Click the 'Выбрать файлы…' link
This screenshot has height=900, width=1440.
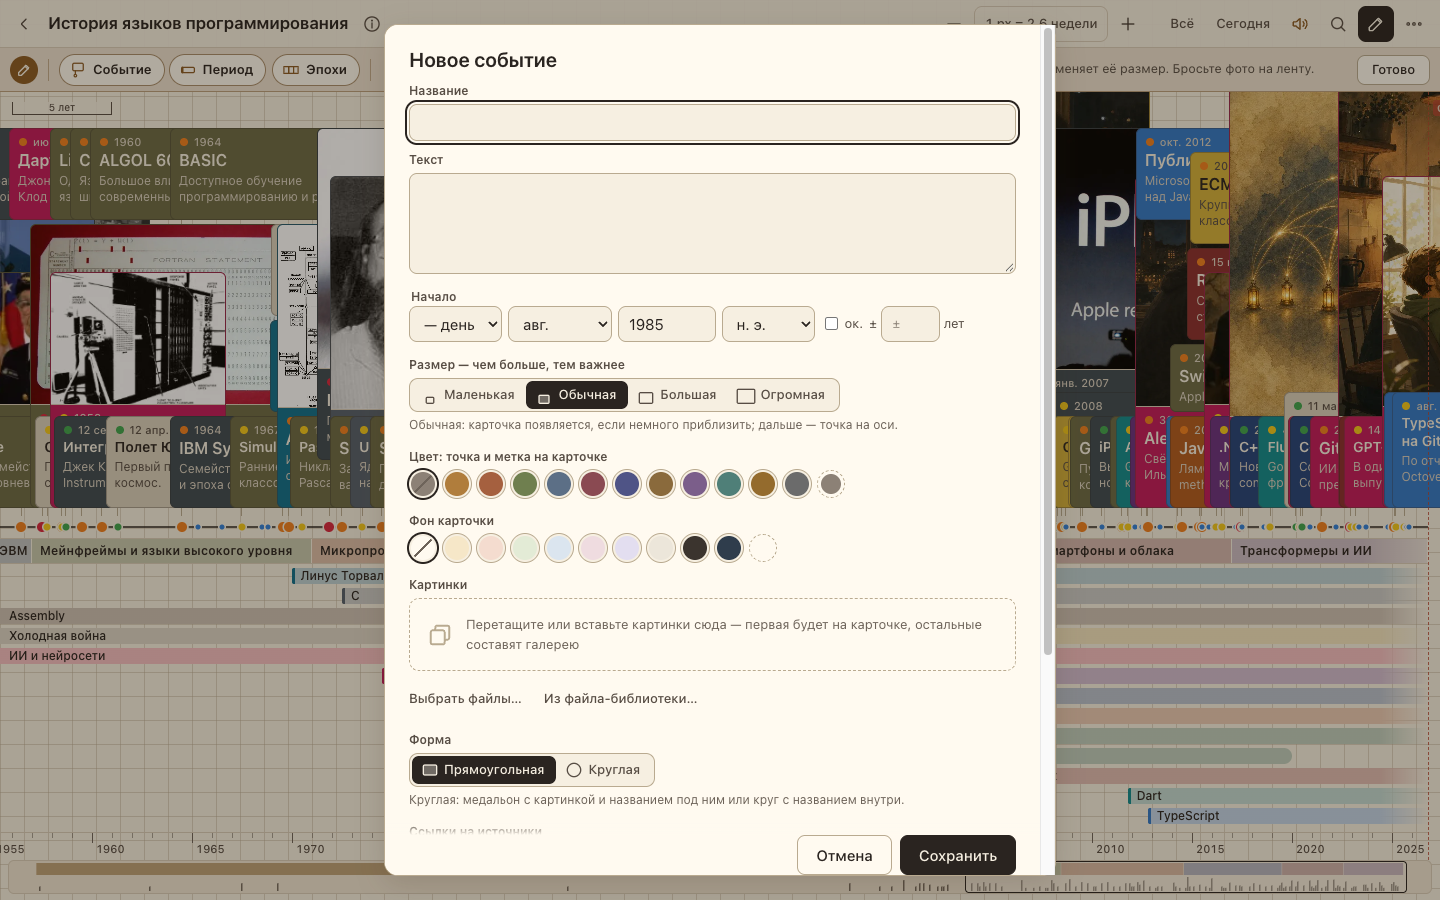point(465,699)
